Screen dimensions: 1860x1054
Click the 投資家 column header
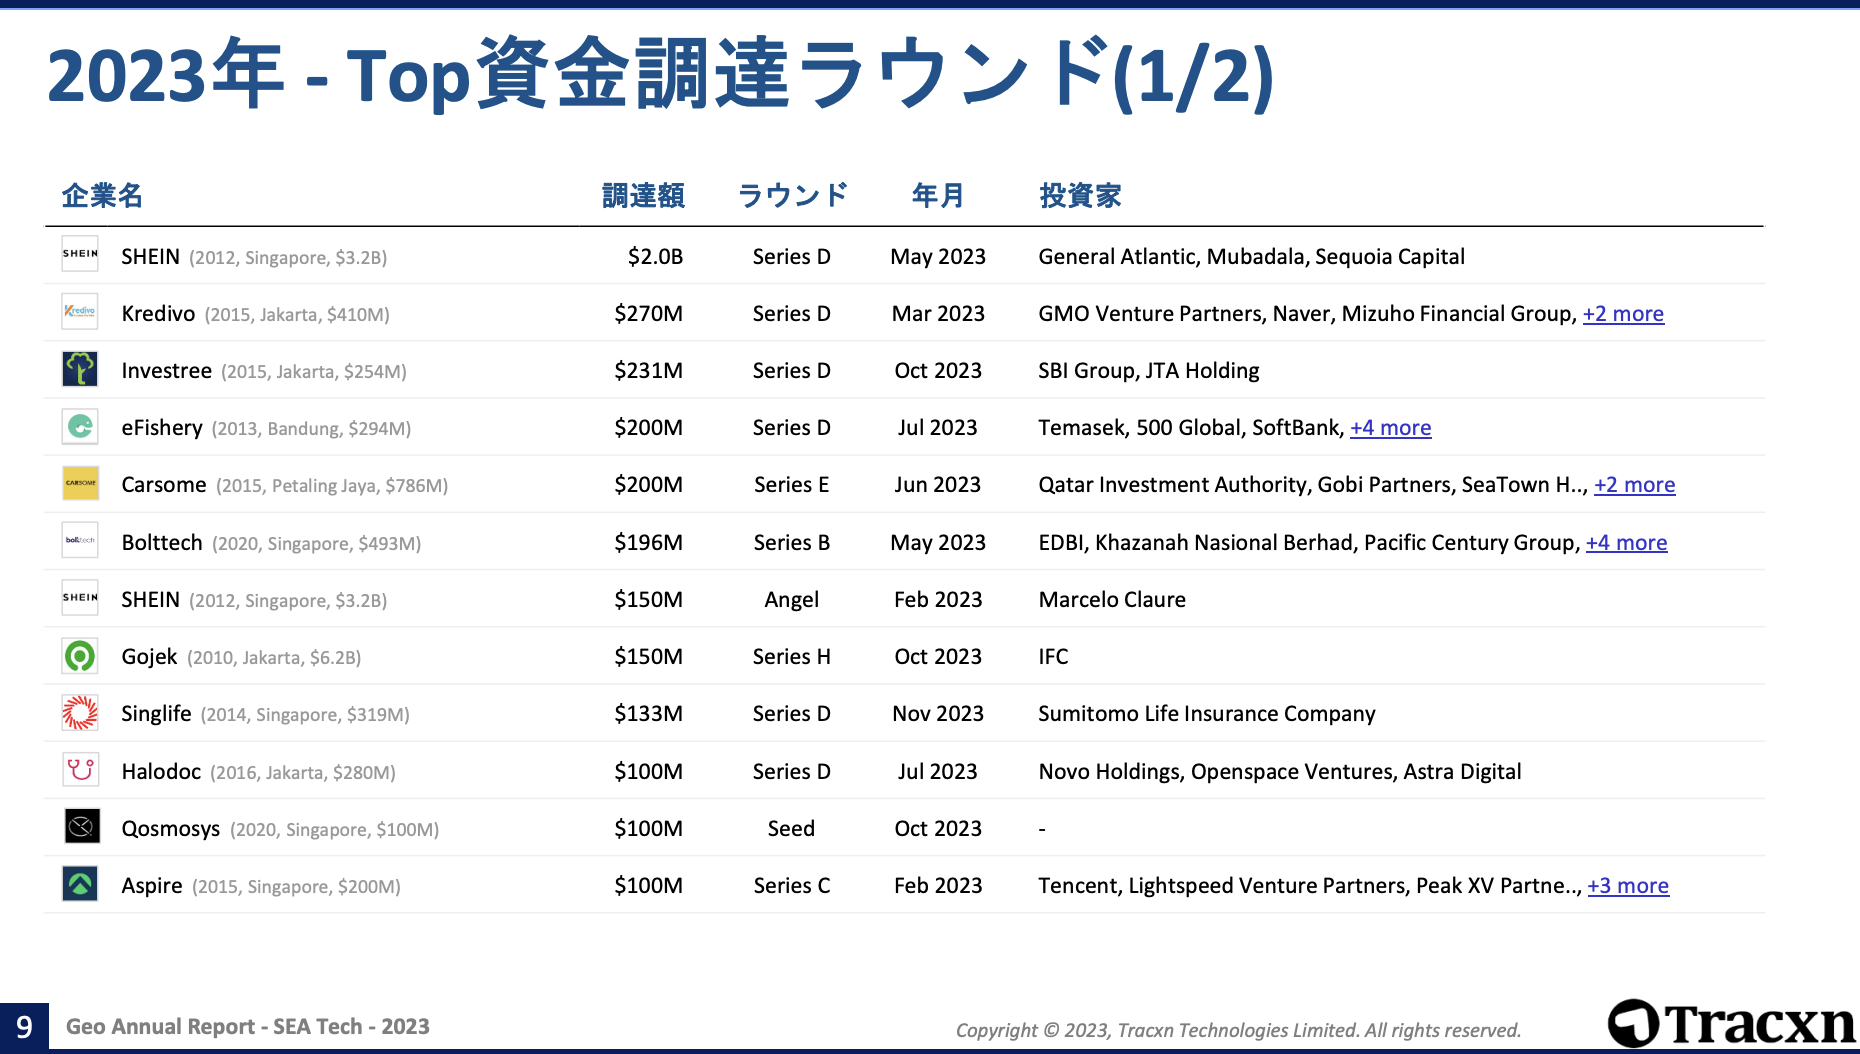[1080, 195]
